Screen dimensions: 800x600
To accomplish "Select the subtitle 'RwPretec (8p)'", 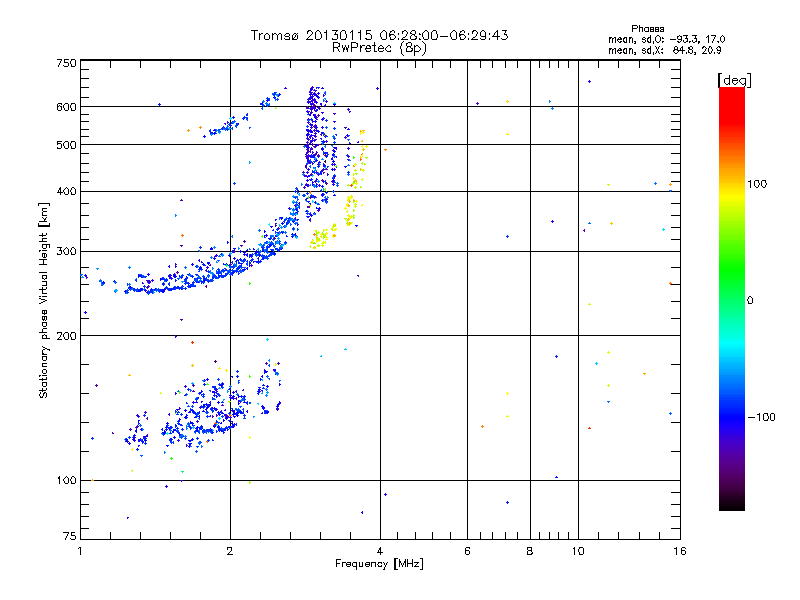I will pos(379,48).
